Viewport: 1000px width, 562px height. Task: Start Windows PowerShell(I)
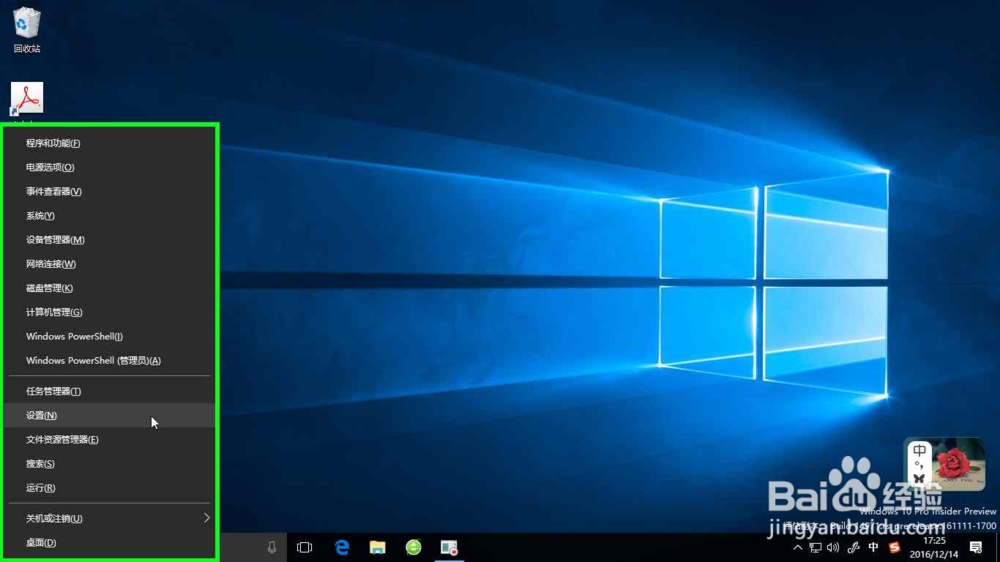click(x=109, y=336)
